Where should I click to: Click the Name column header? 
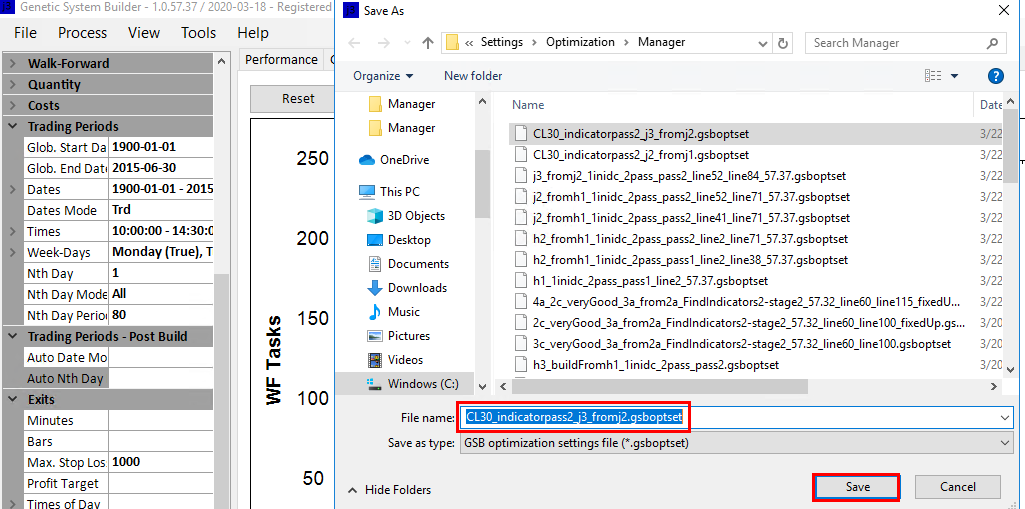528,105
